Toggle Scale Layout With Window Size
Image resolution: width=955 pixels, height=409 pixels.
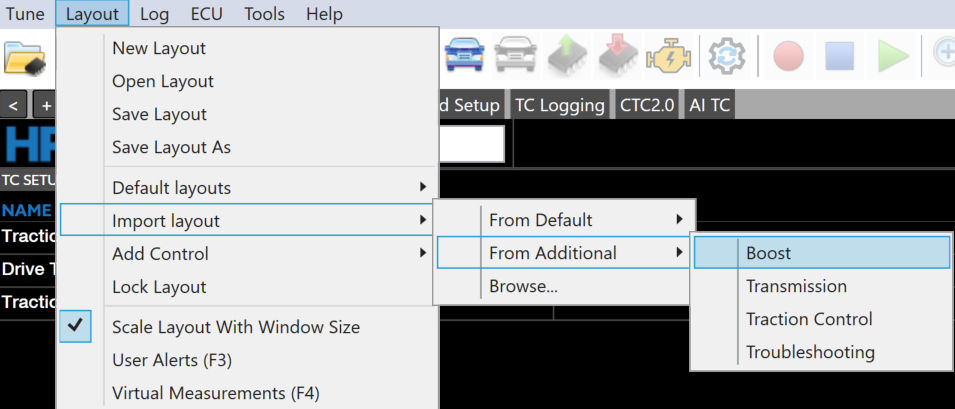[236, 327]
